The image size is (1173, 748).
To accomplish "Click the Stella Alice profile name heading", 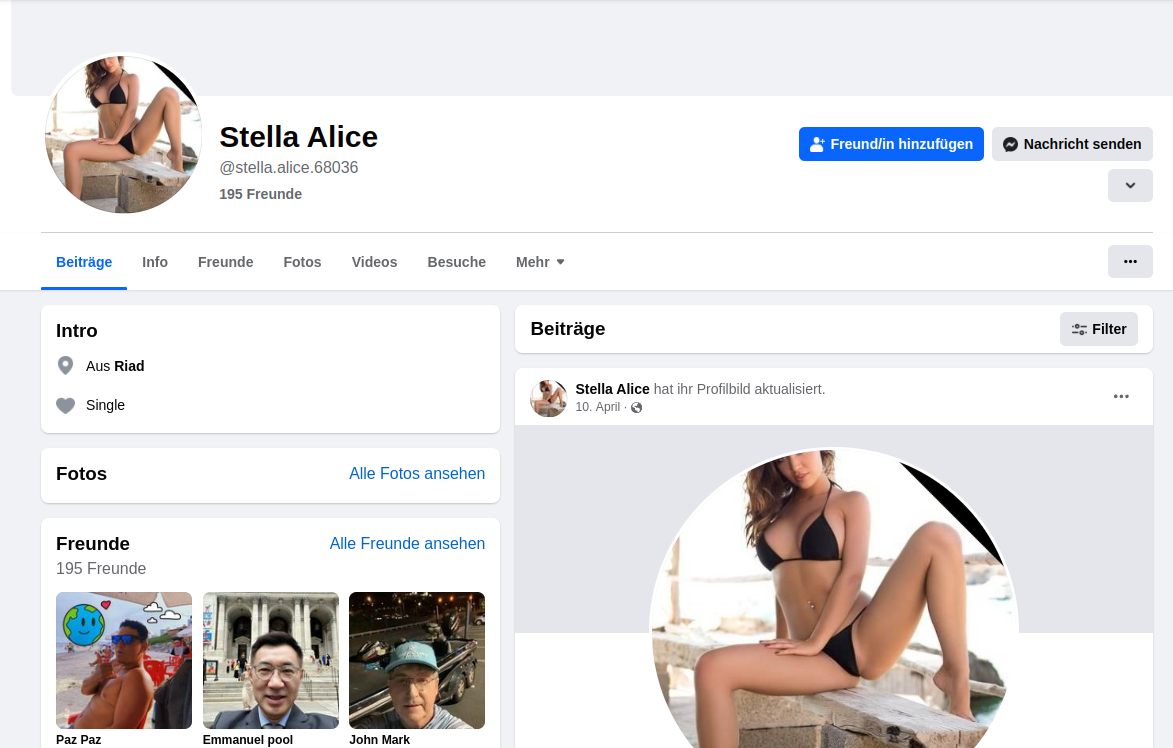I will (298, 137).
